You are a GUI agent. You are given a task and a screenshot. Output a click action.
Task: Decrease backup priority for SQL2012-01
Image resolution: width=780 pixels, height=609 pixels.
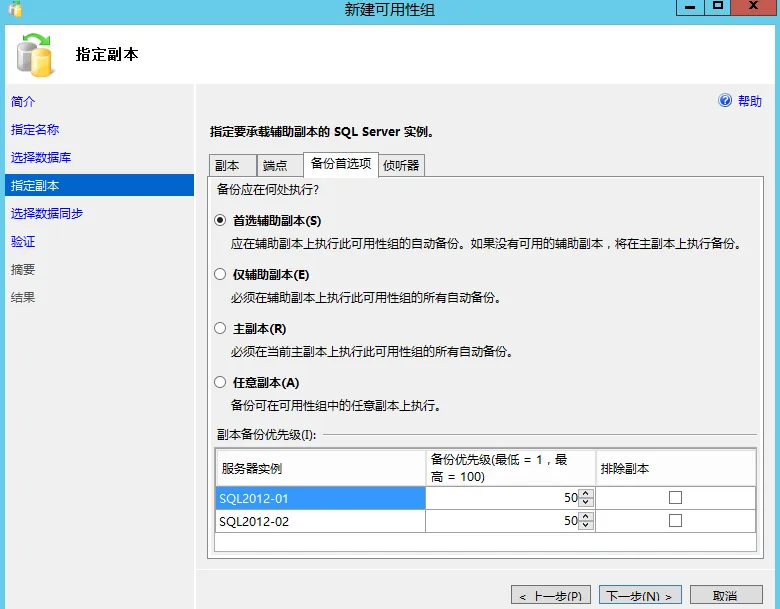586,502
